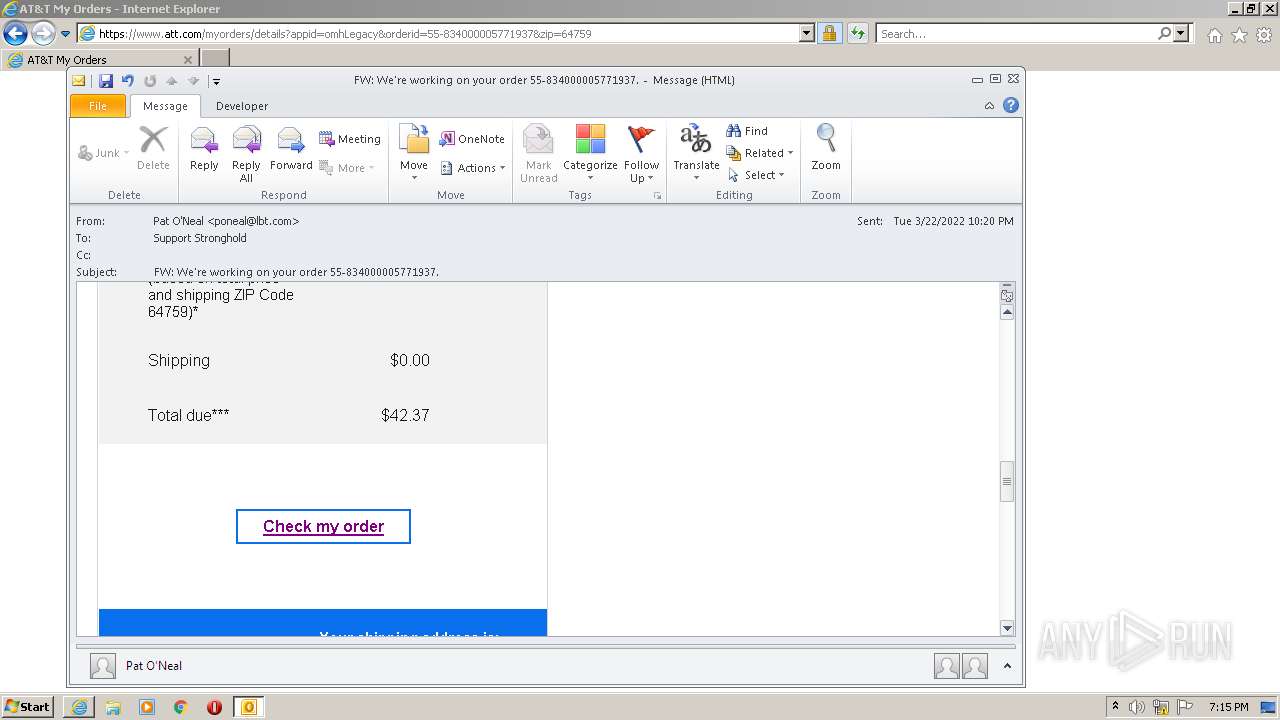Click the message vertical scrollbar thumb
1280x720 pixels.
[x=1007, y=481]
